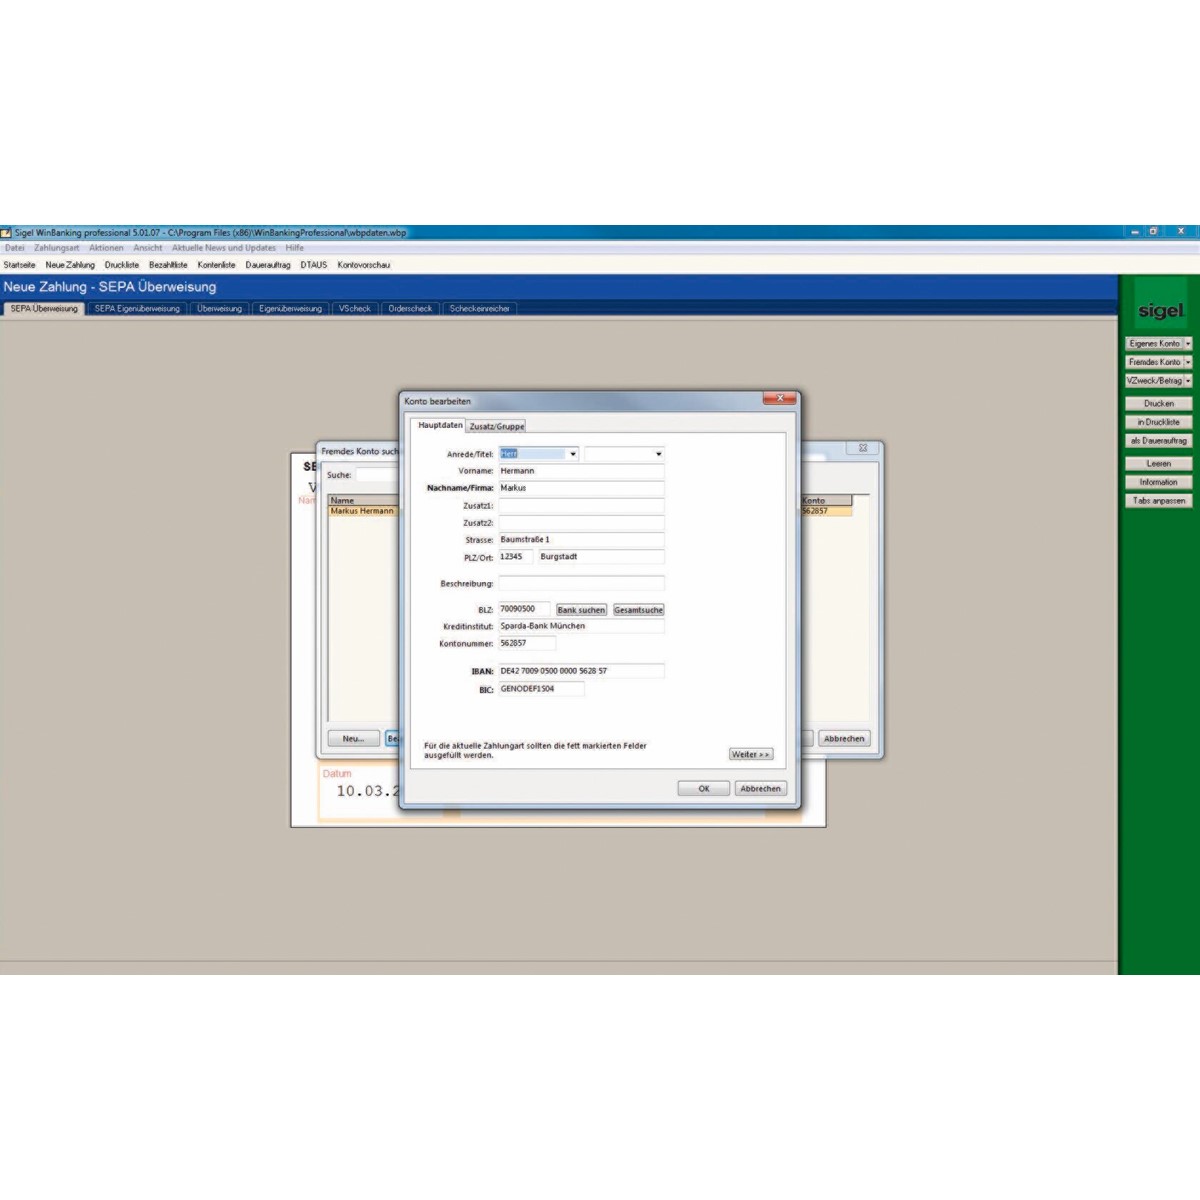Open the Hilfe menu
The height and width of the screenshot is (1200, 1200).
pyautogui.click(x=294, y=248)
